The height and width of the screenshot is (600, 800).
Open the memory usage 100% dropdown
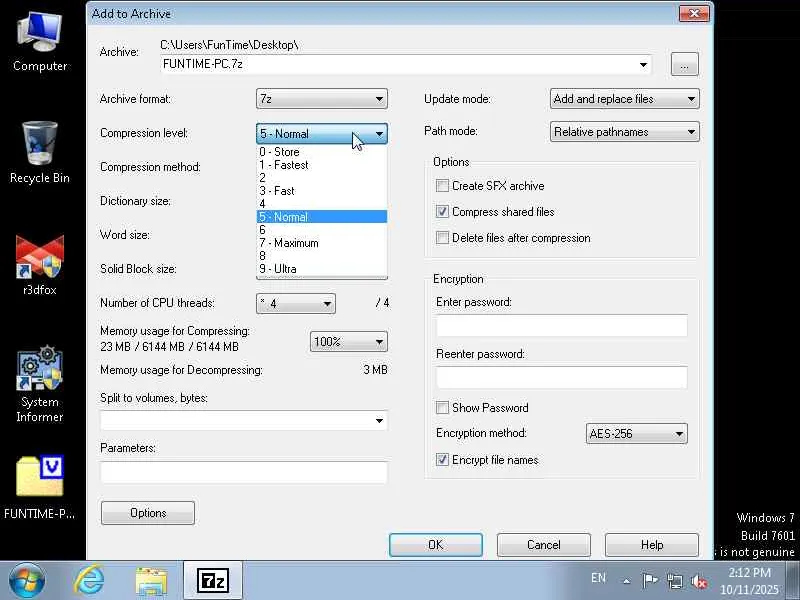click(x=348, y=341)
